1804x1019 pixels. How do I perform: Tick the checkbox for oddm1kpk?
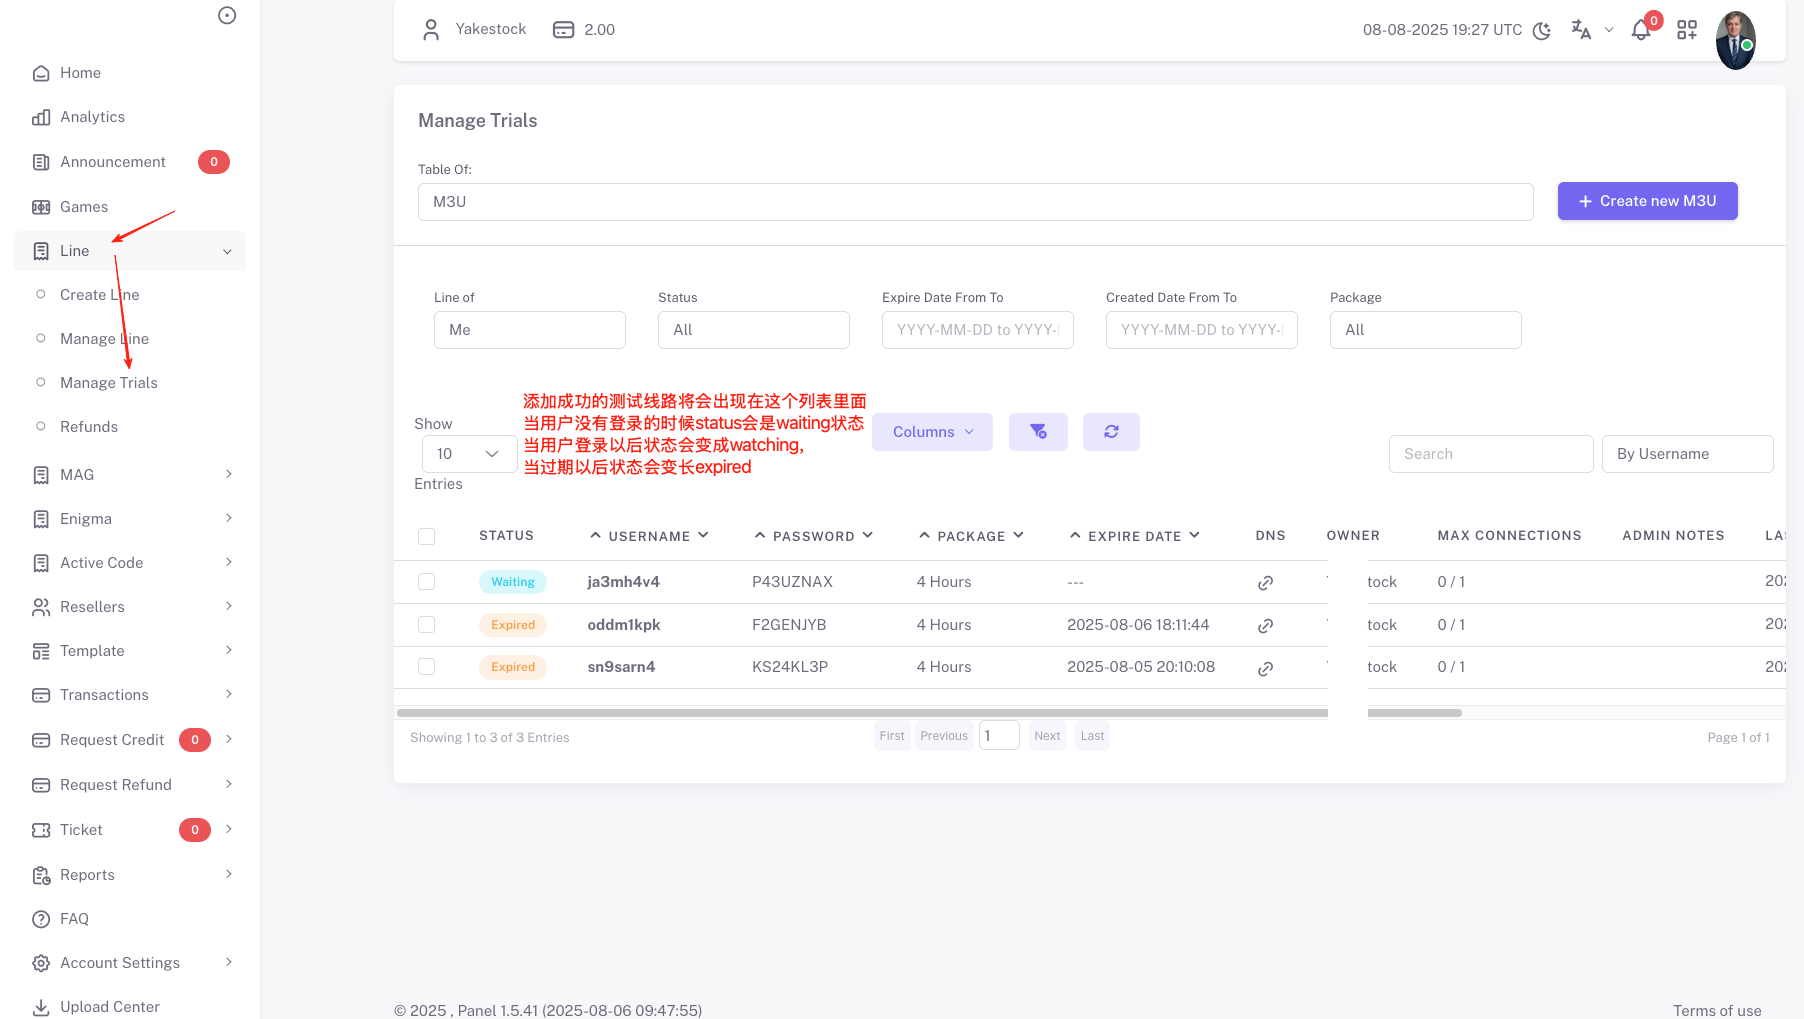tap(427, 625)
